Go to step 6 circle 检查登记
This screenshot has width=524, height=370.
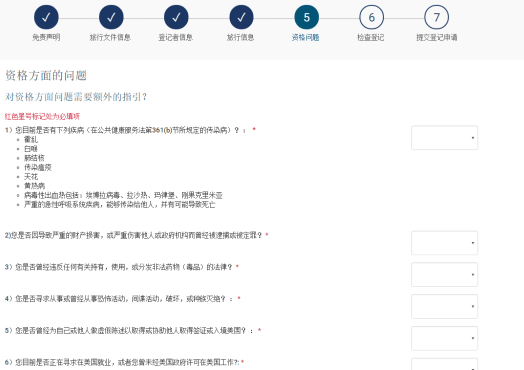(371, 17)
